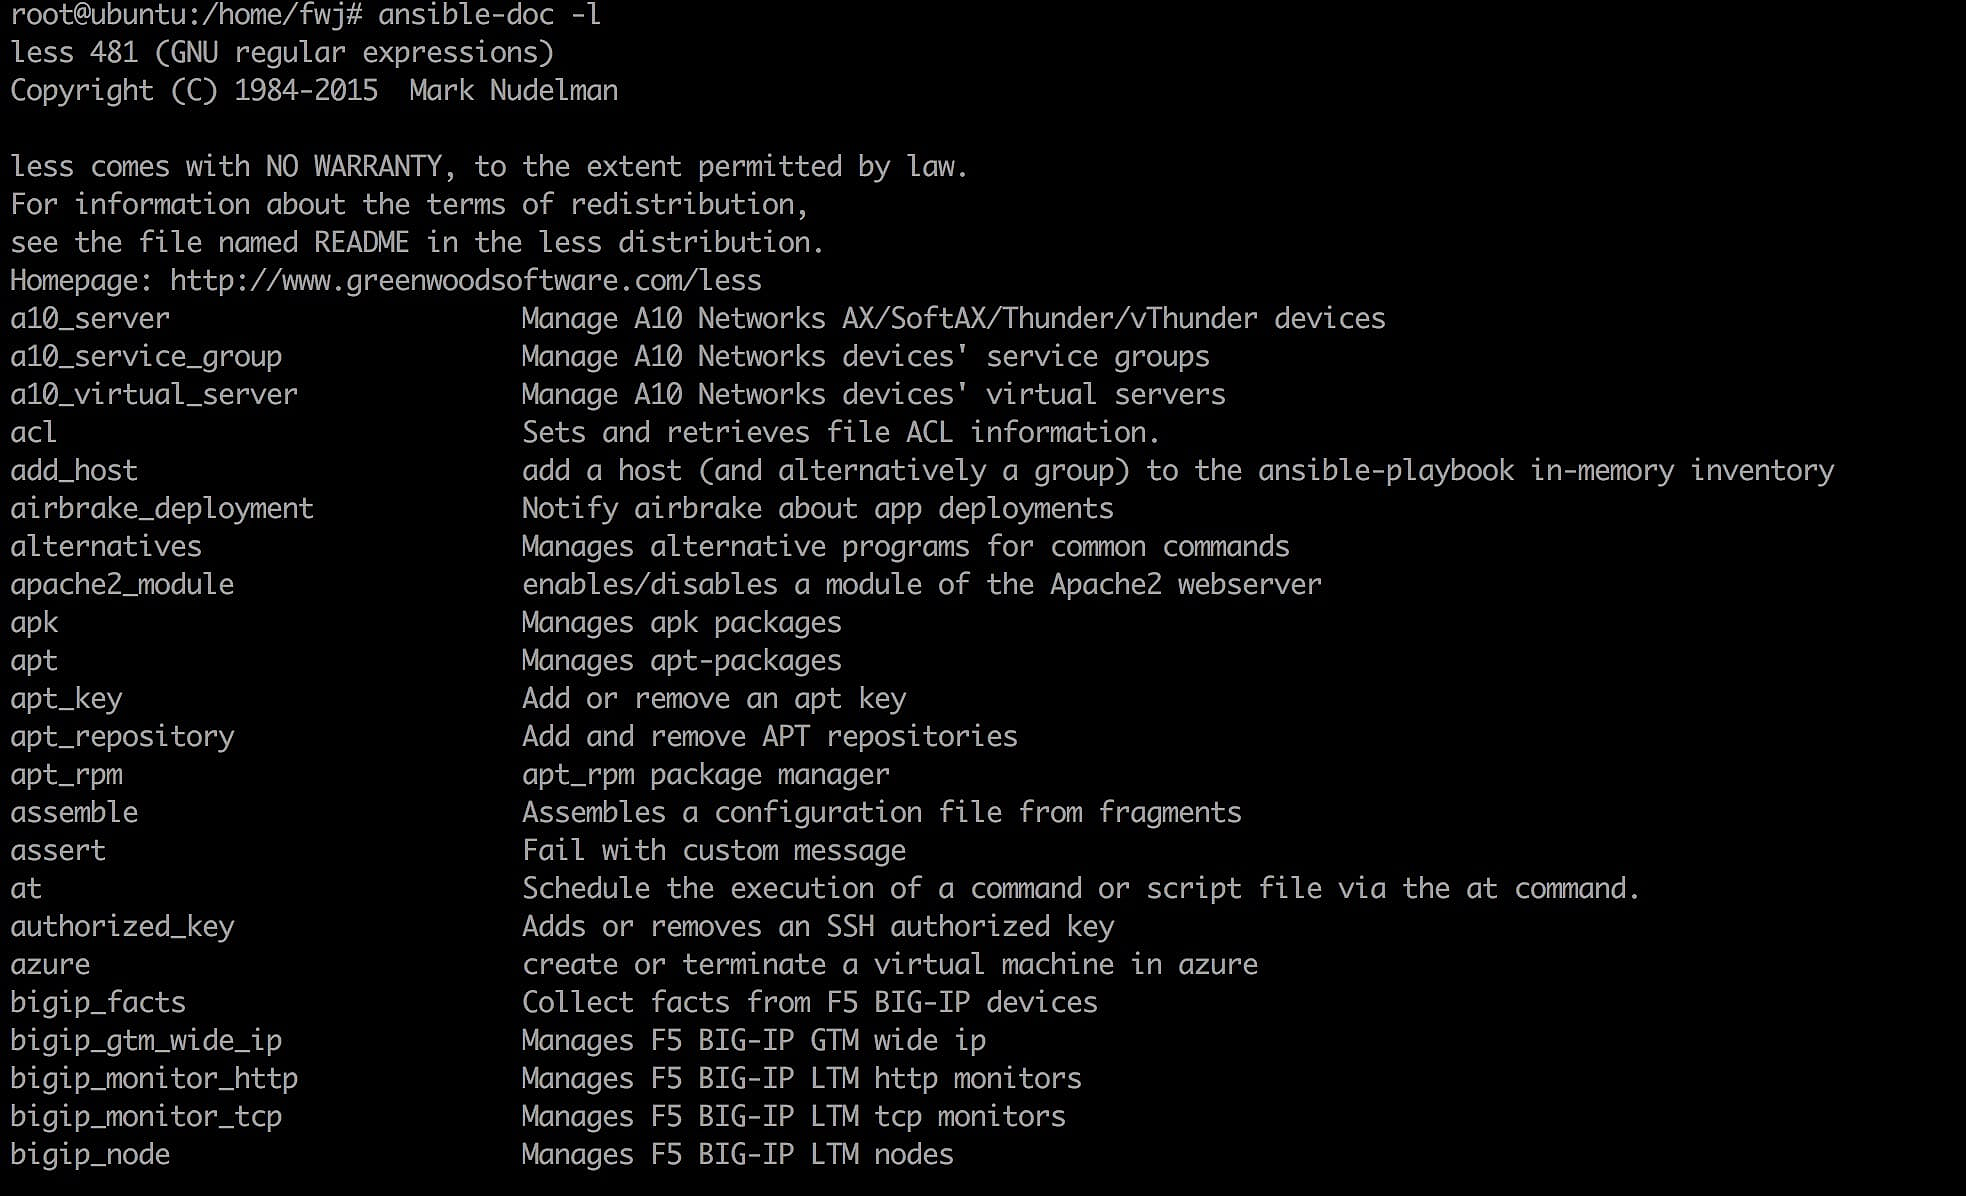Select the add_host module entry
This screenshot has height=1196, width=1966.
[74, 471]
